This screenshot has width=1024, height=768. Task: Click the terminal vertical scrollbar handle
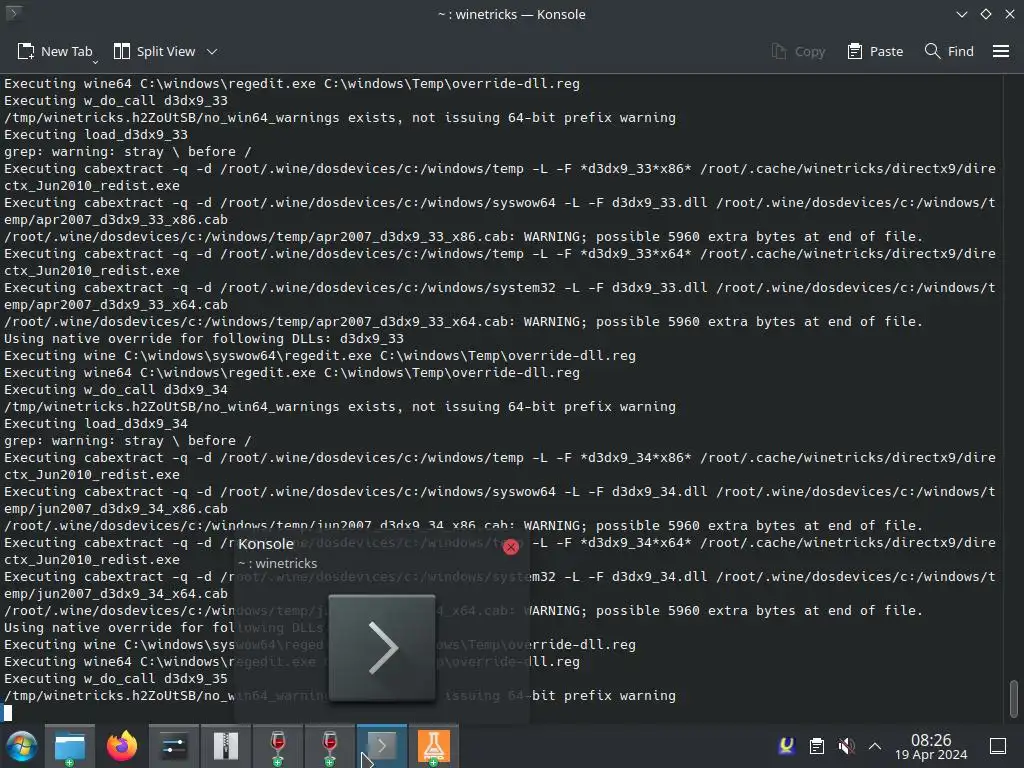click(x=1014, y=697)
